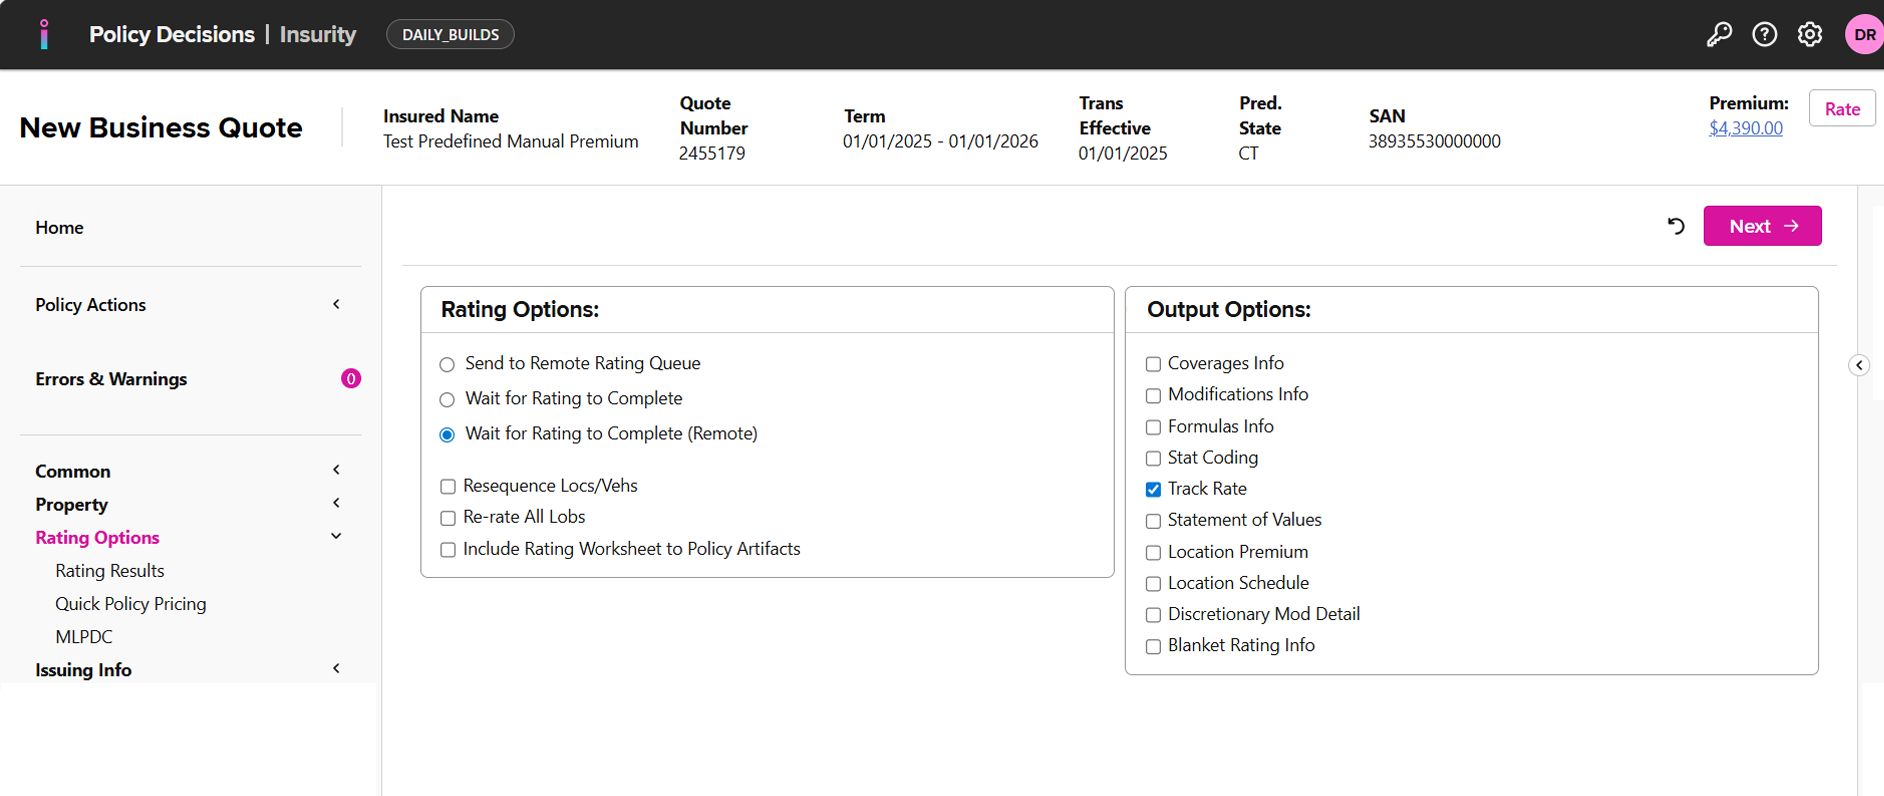Open the settings gear icon
Screen dimensions: 1884x796
[1810, 34]
